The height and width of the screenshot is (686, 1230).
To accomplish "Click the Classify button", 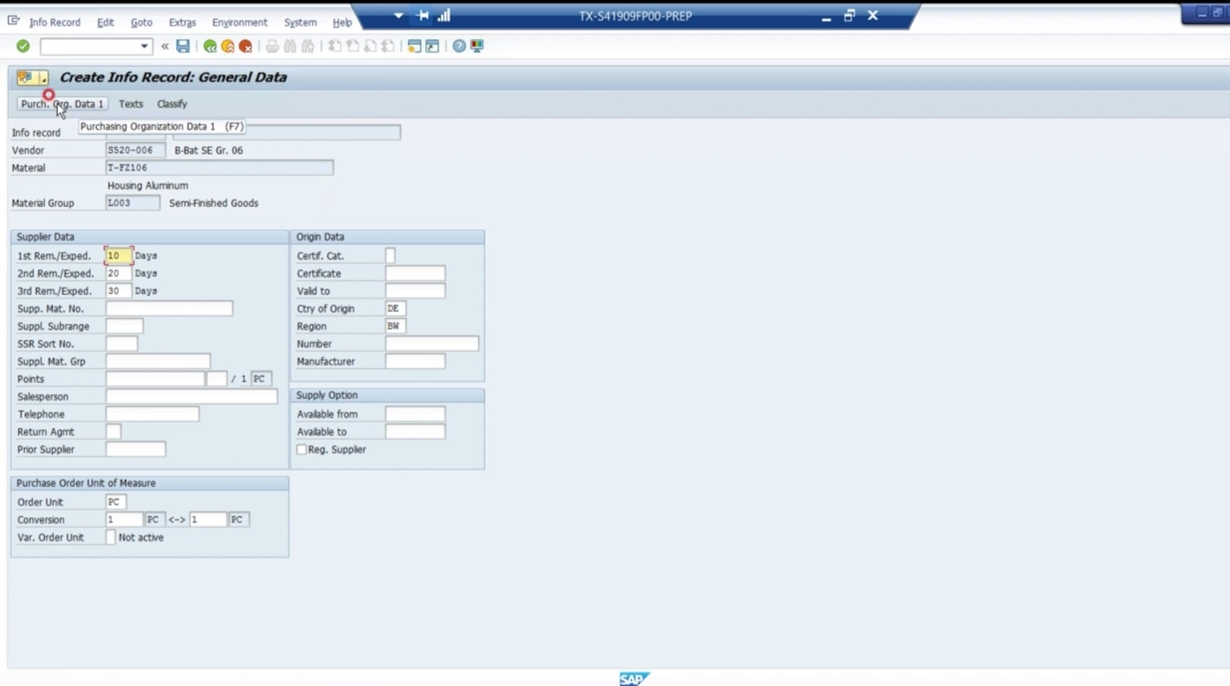I will pyautogui.click(x=172, y=104).
